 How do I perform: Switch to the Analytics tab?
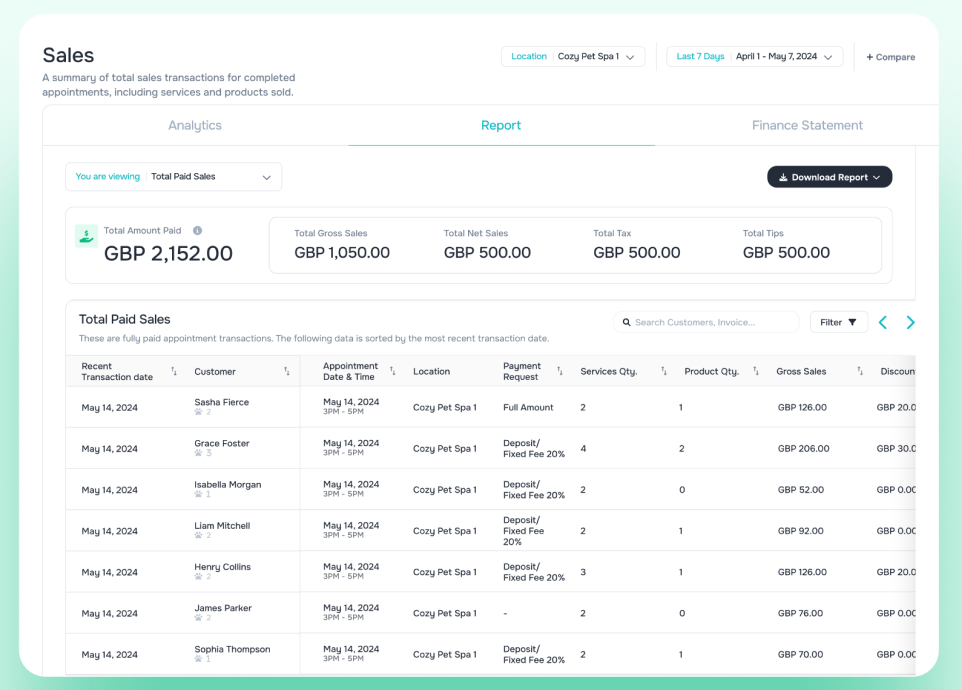195,125
